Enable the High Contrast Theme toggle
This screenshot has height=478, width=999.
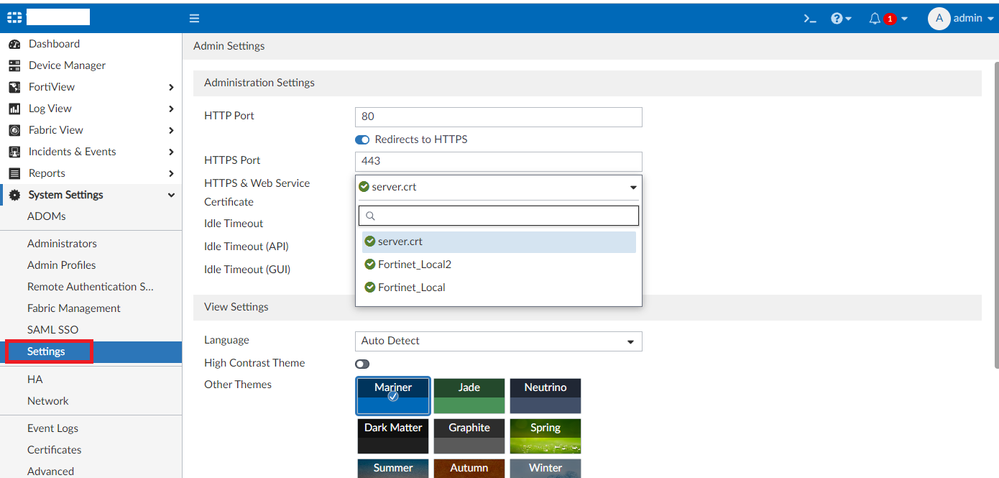[x=363, y=363]
